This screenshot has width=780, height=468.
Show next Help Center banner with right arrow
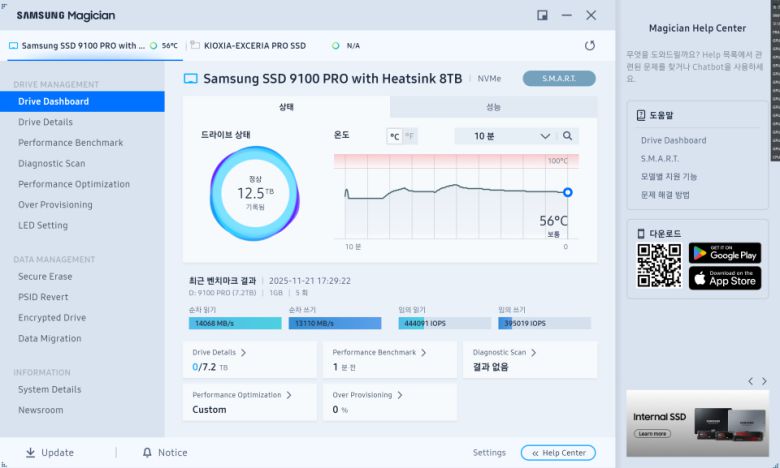point(764,381)
